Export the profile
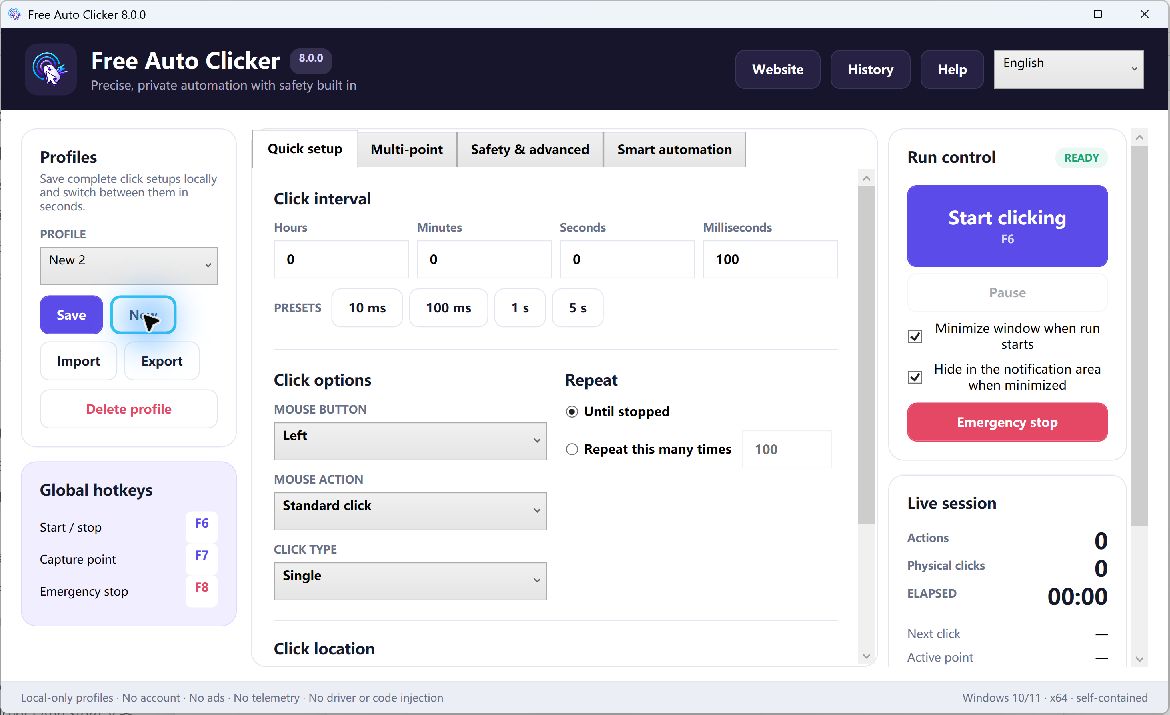Image resolution: width=1170 pixels, height=715 pixels. (x=162, y=361)
